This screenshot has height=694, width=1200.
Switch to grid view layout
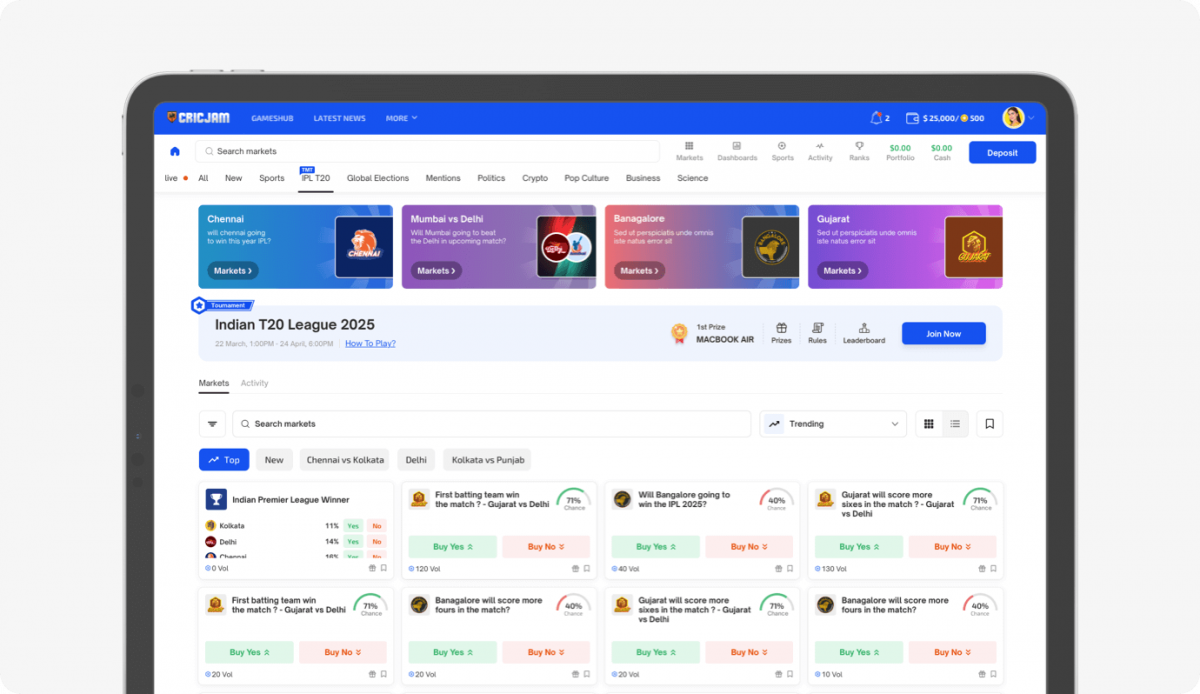(929, 424)
